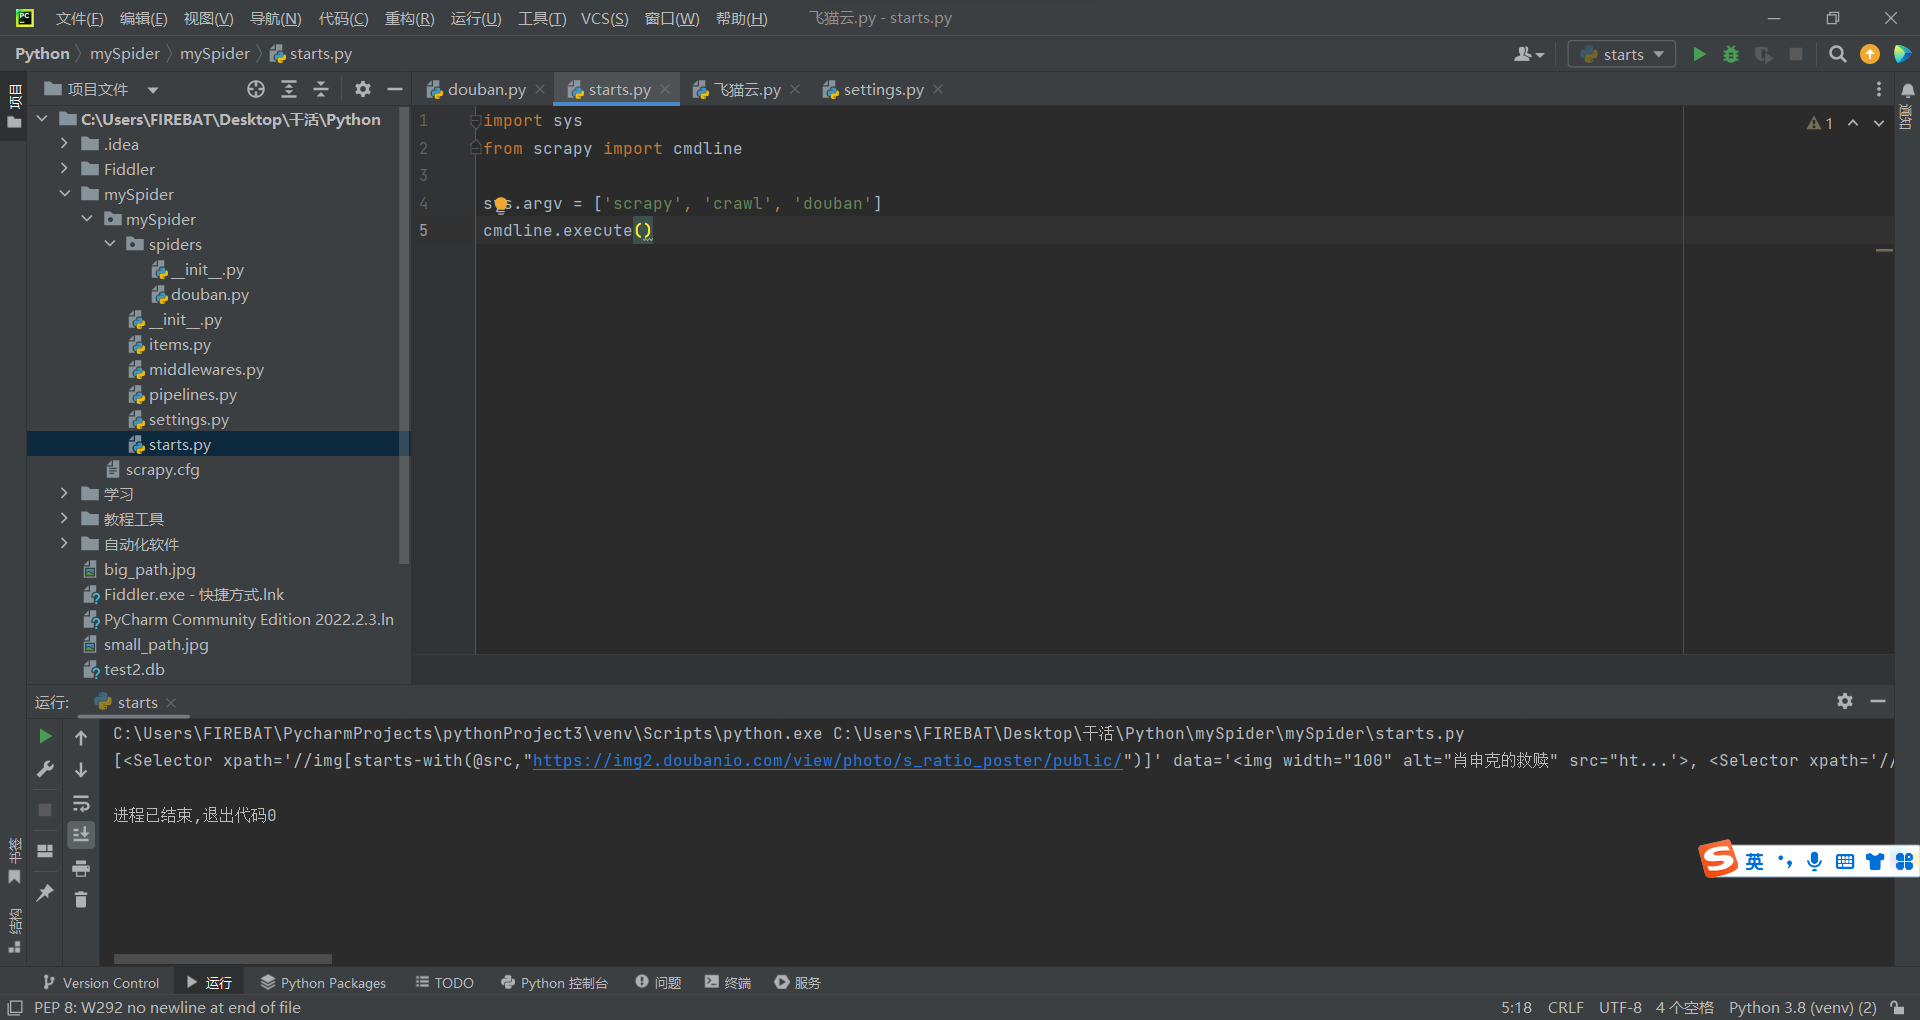
Task: Open the 文件(F) menu
Action: point(79,18)
